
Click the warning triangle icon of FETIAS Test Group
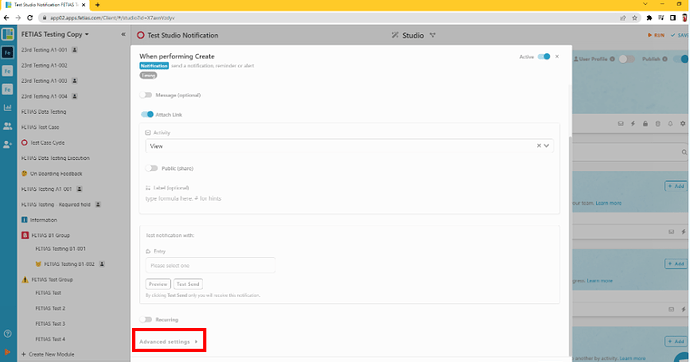click(25, 279)
